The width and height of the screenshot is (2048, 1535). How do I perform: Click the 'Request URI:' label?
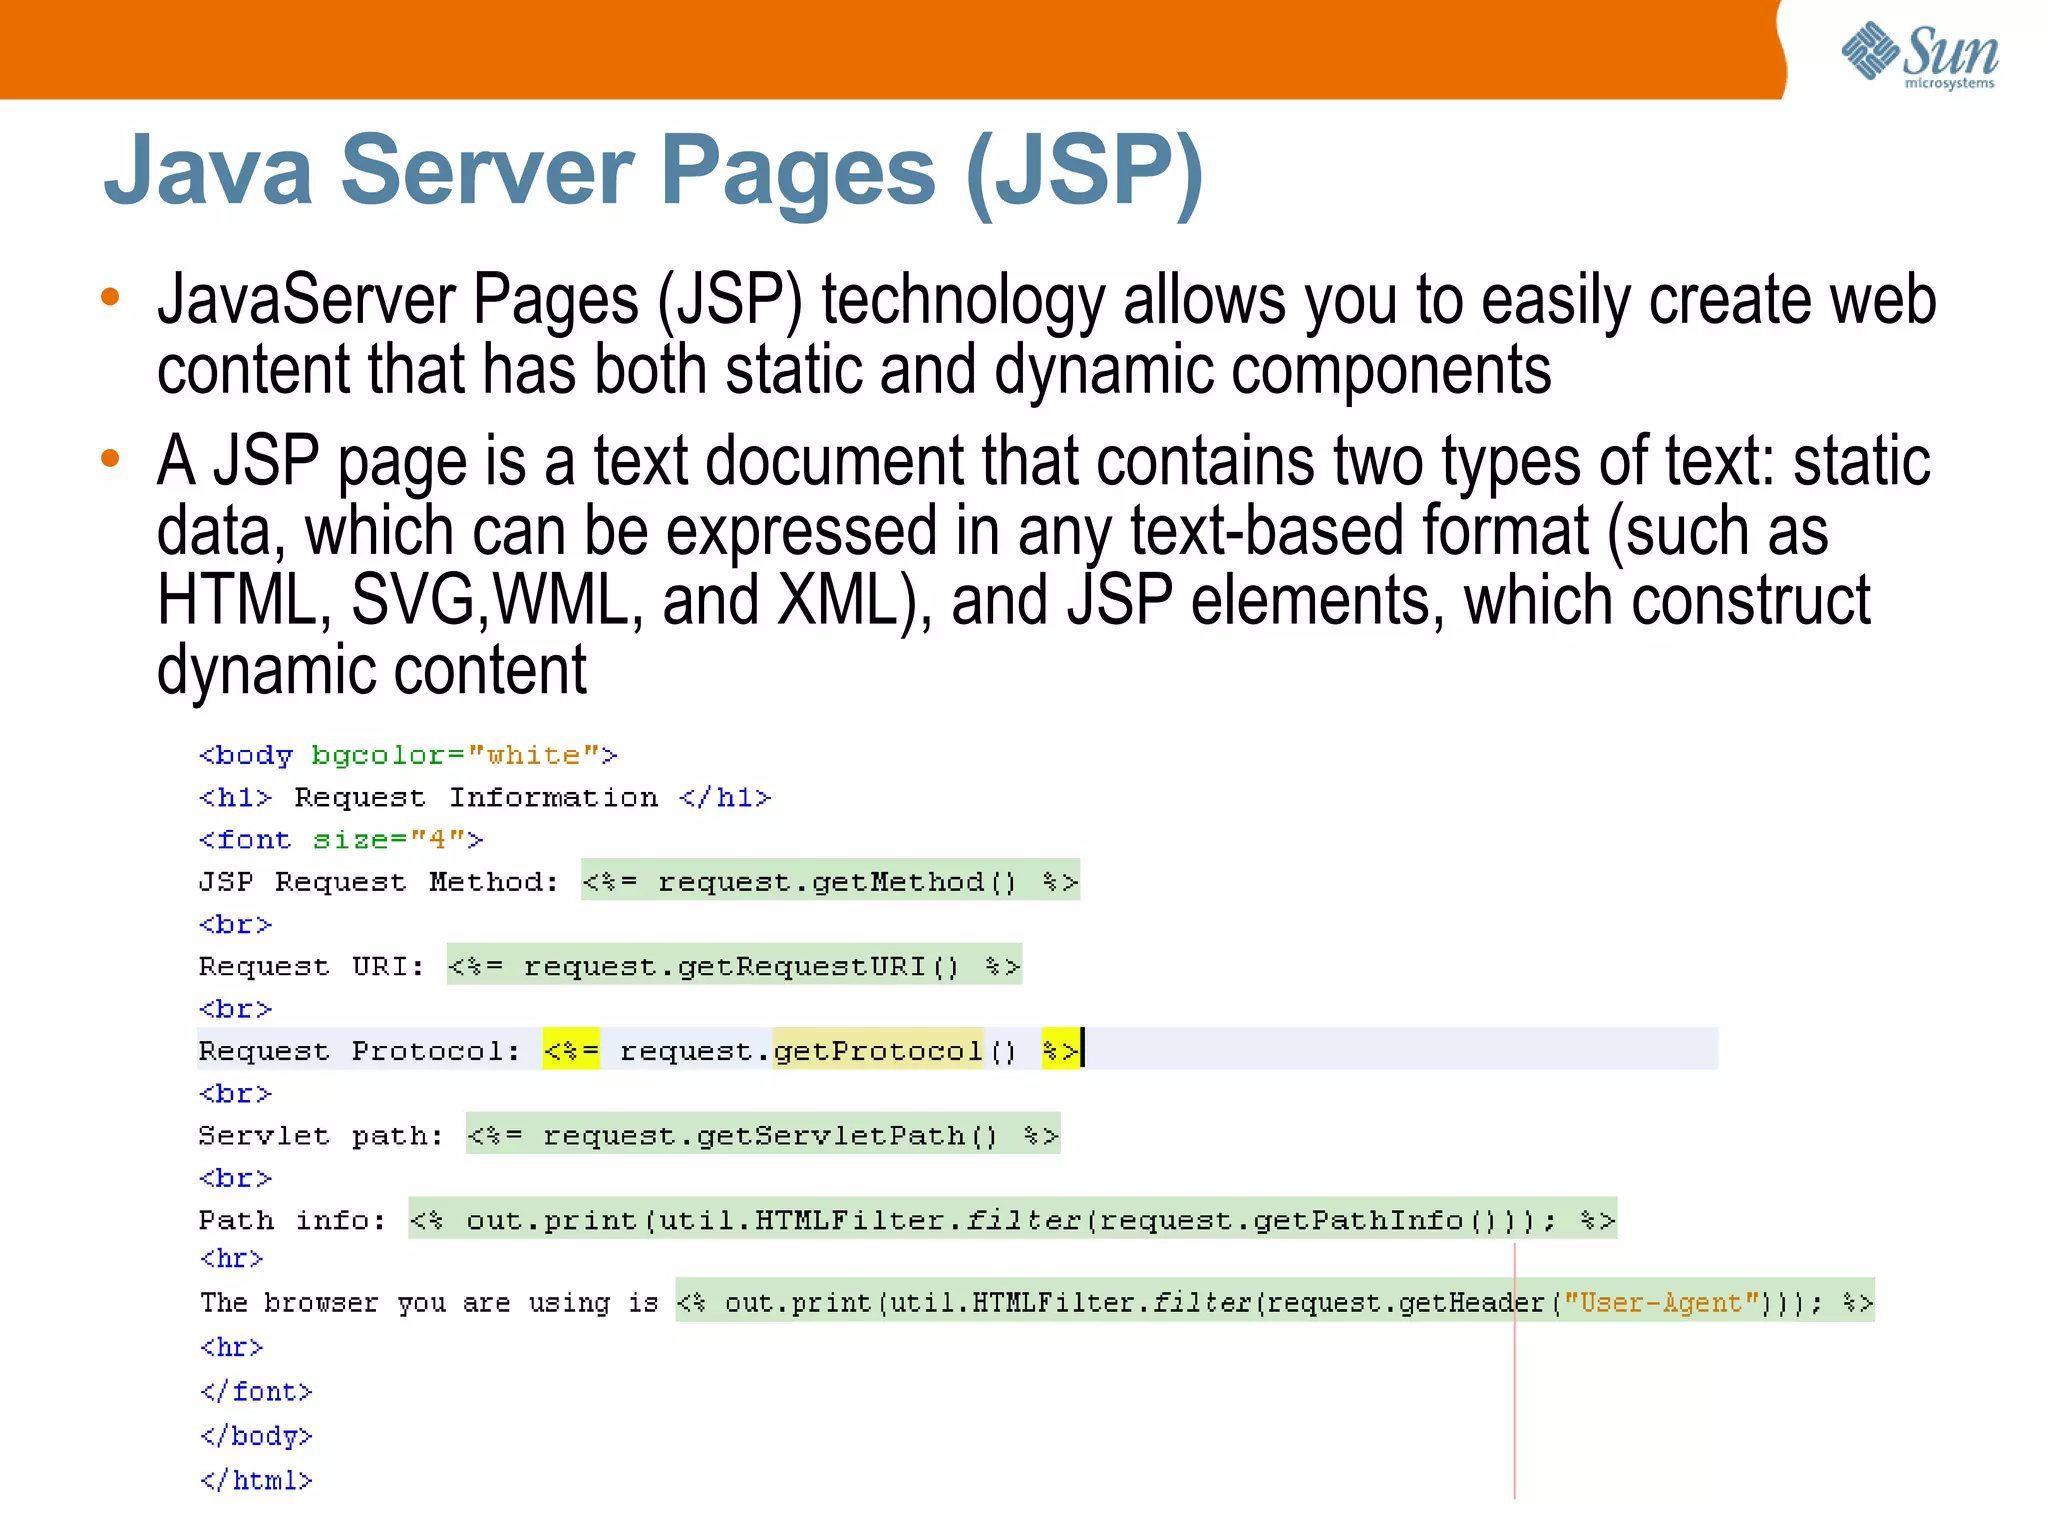311,967
